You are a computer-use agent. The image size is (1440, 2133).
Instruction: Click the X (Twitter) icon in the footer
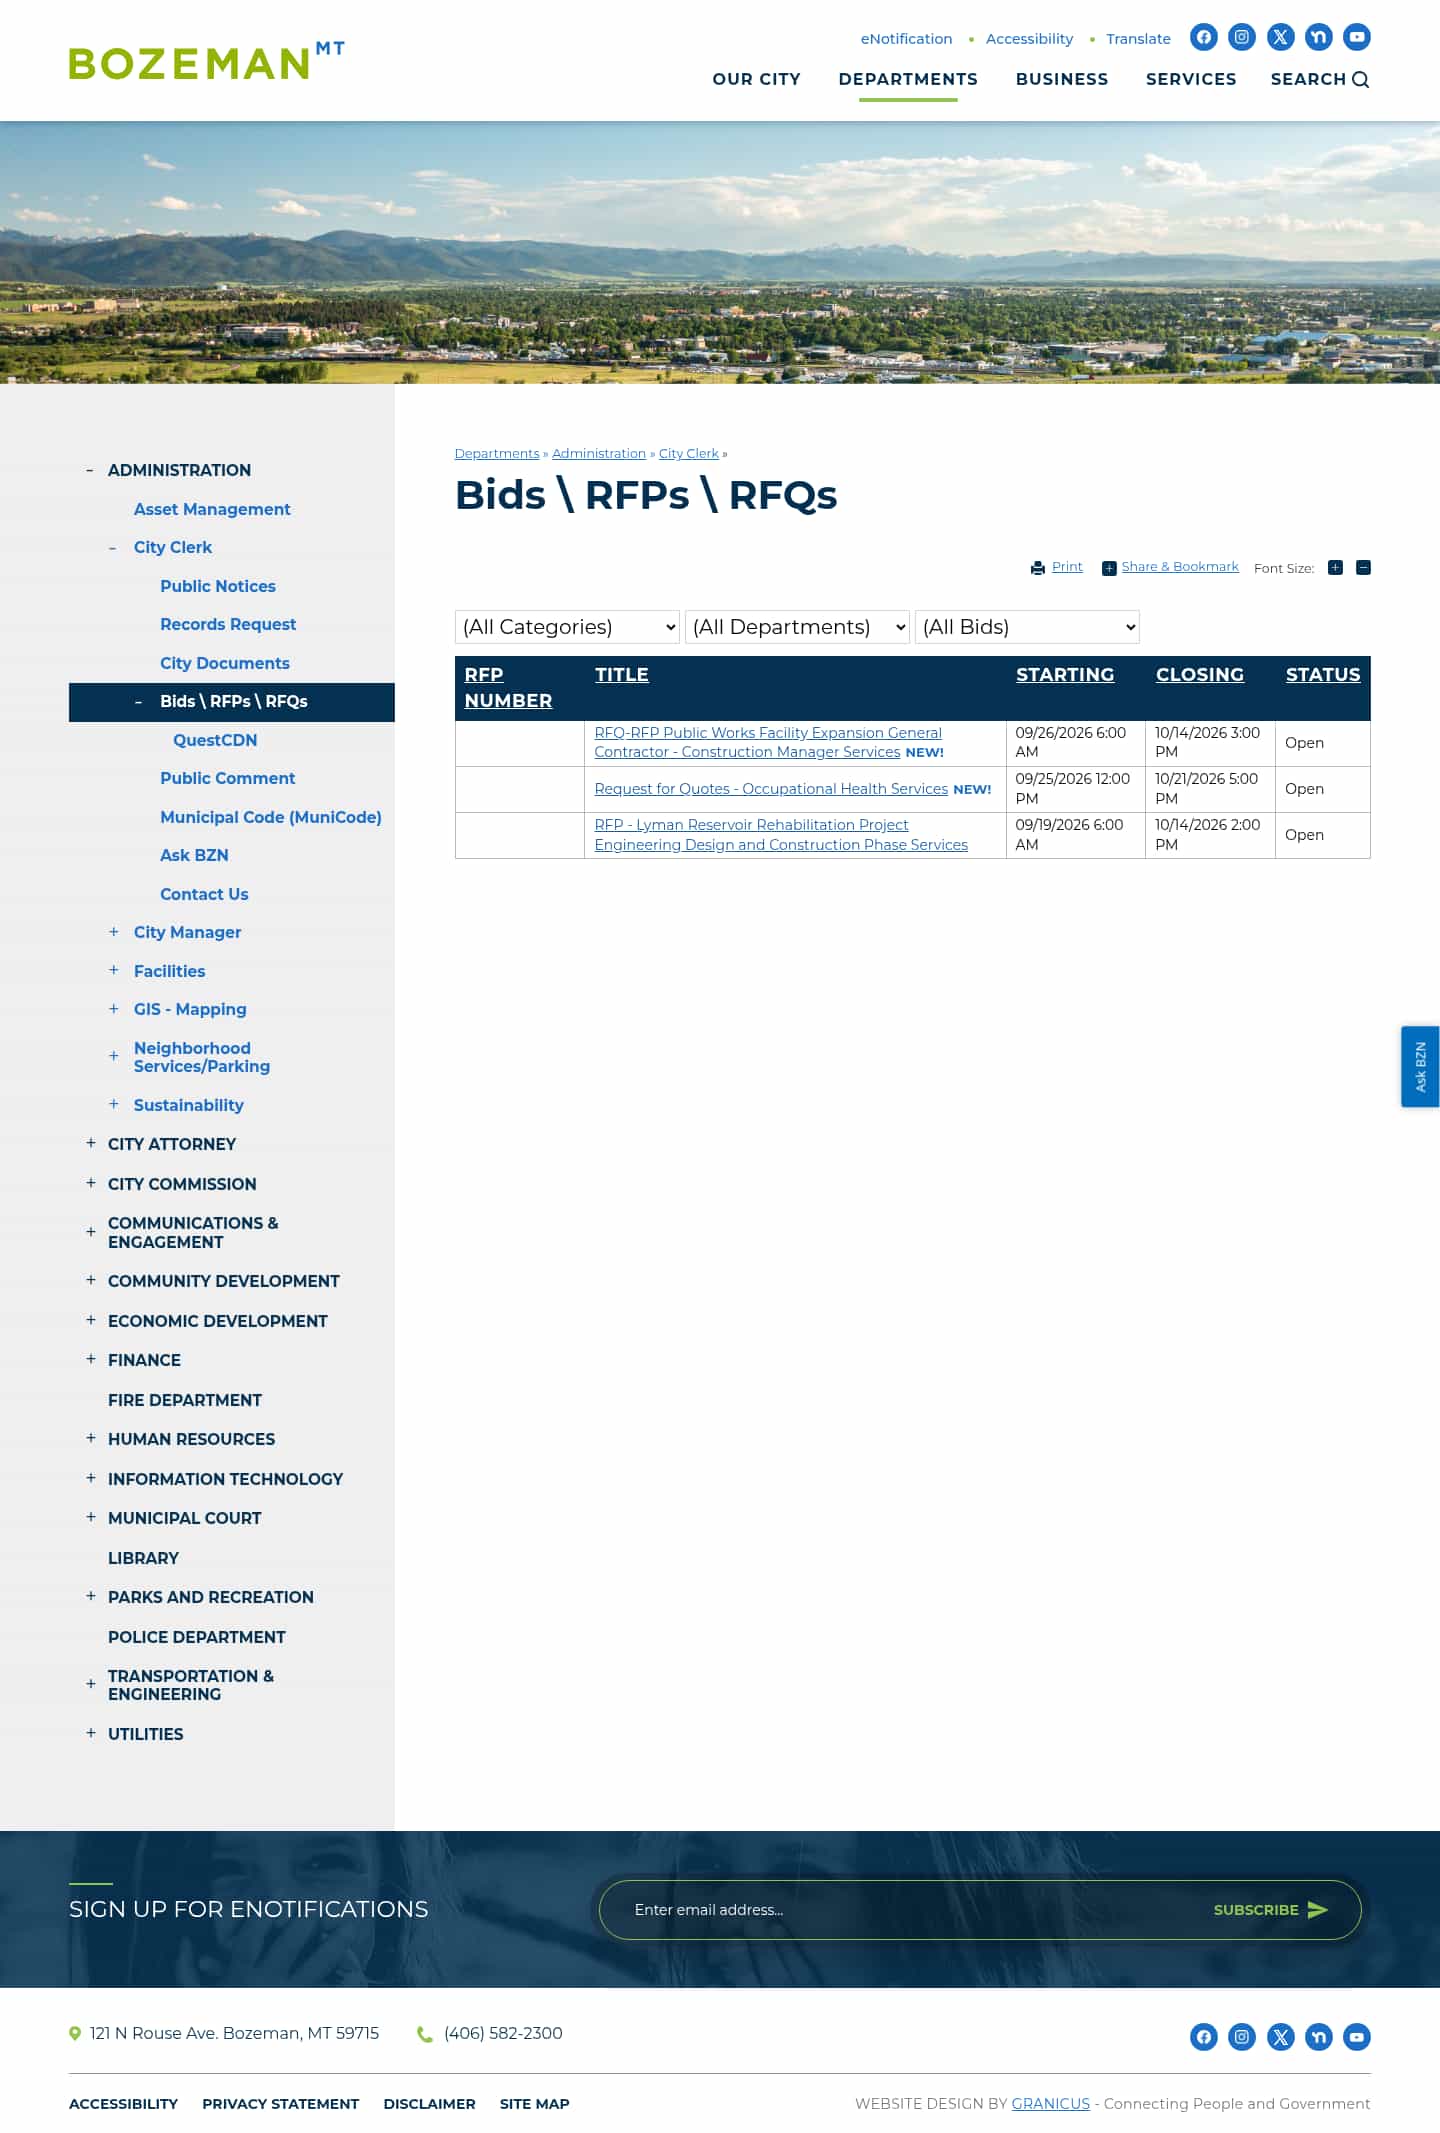click(x=1280, y=2036)
